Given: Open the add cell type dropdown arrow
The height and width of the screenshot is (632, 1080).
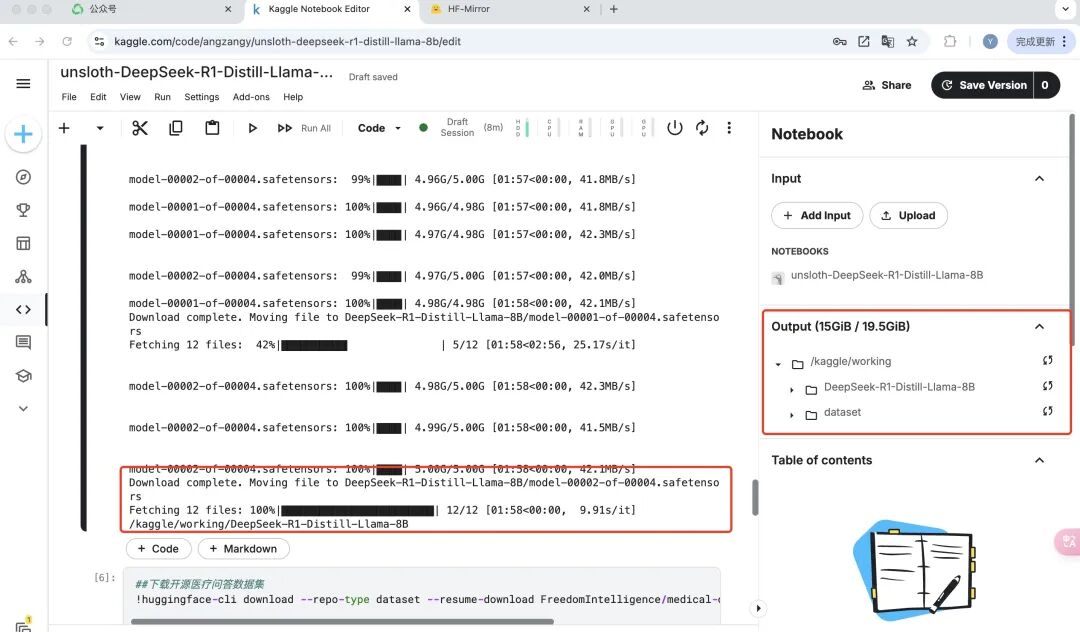Looking at the screenshot, I should pos(100,128).
